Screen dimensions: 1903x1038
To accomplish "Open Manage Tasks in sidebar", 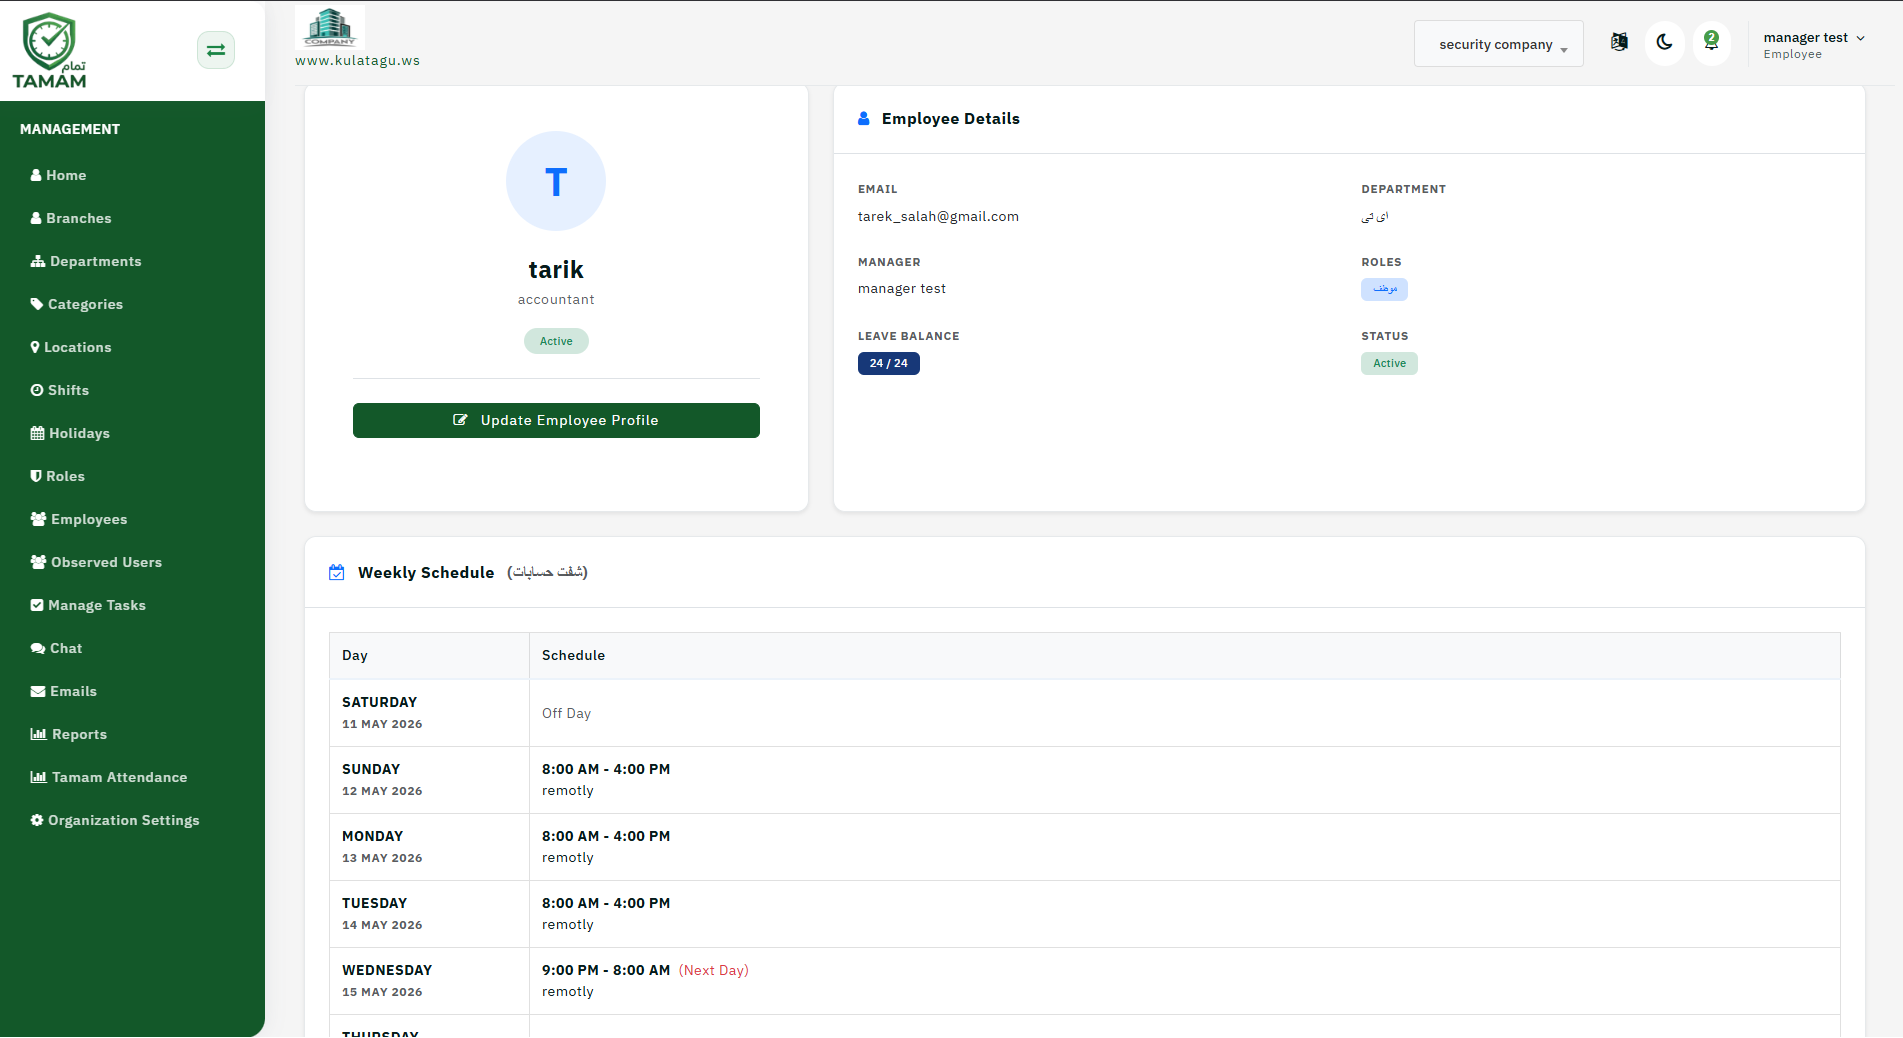I will click(x=97, y=605).
